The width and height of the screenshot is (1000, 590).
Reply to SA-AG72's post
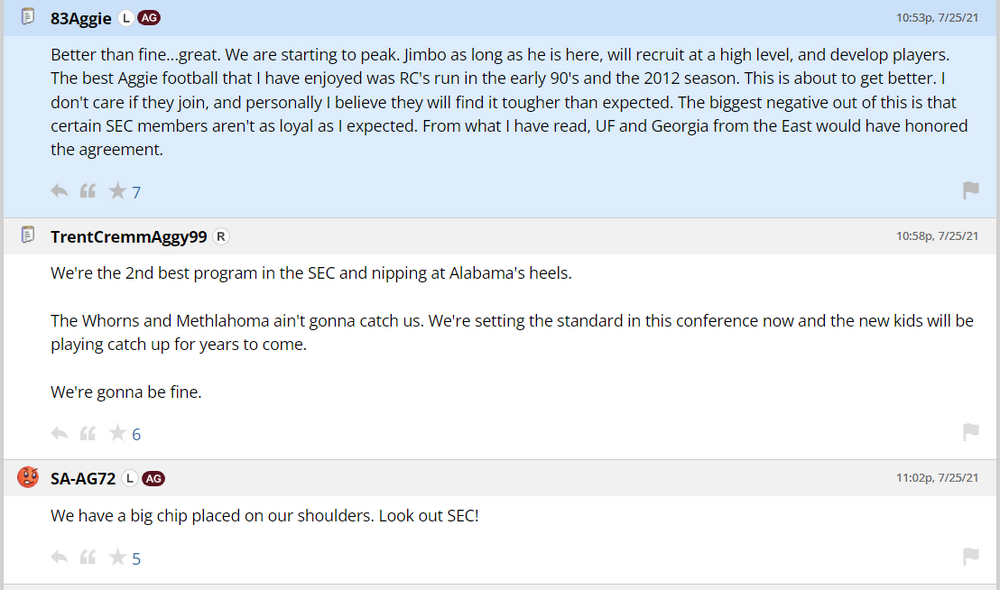[x=59, y=557]
